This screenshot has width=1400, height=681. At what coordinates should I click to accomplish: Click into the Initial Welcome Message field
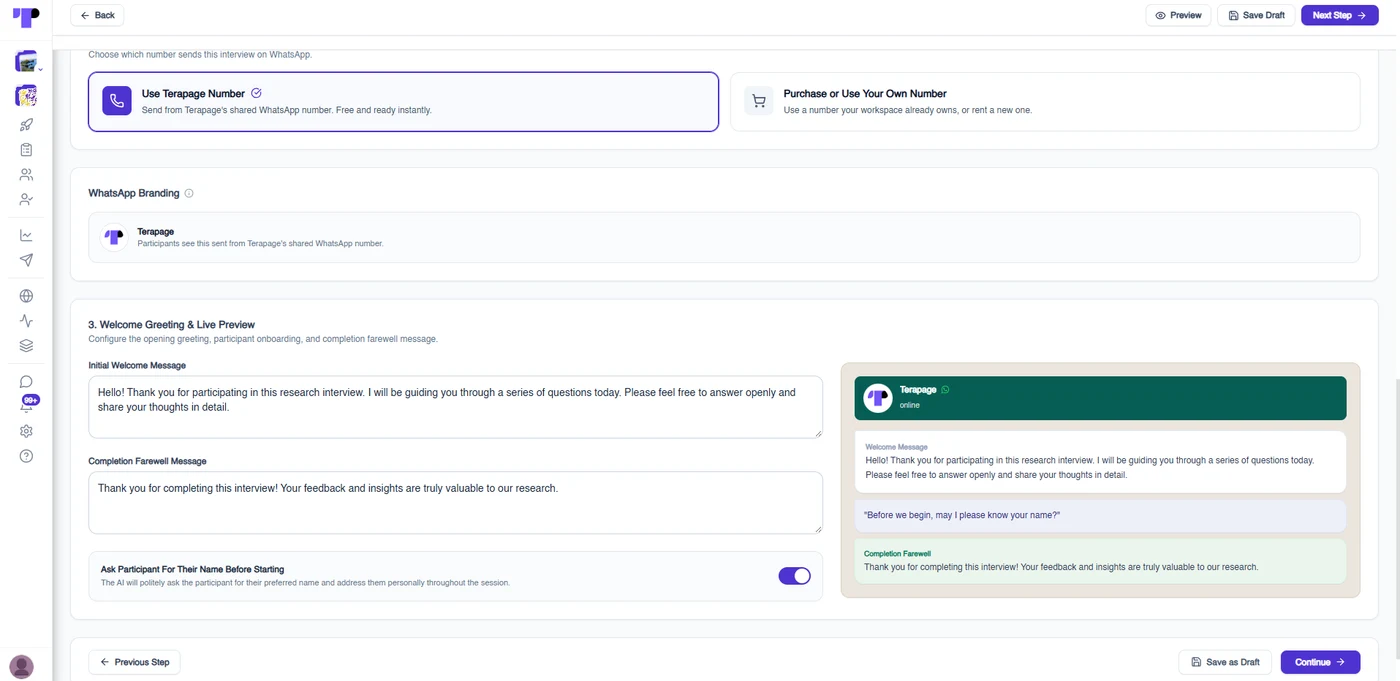click(x=455, y=407)
